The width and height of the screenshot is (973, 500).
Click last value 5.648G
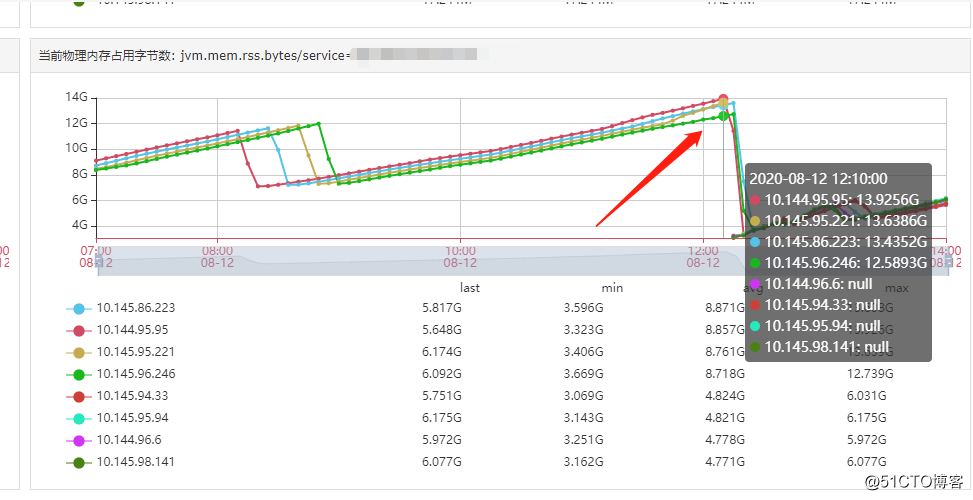tap(442, 329)
